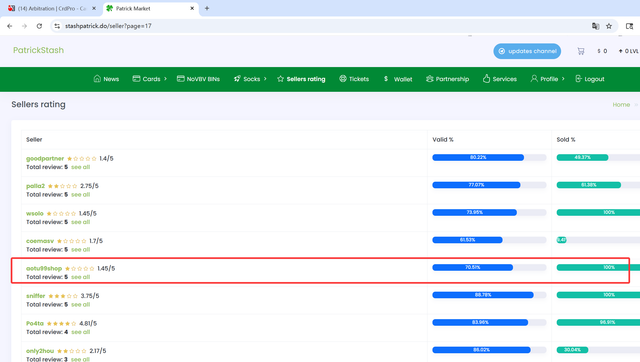Screen dimensions: 640x362
Task: Expand the Socks menu chevron
Action: (265, 79)
